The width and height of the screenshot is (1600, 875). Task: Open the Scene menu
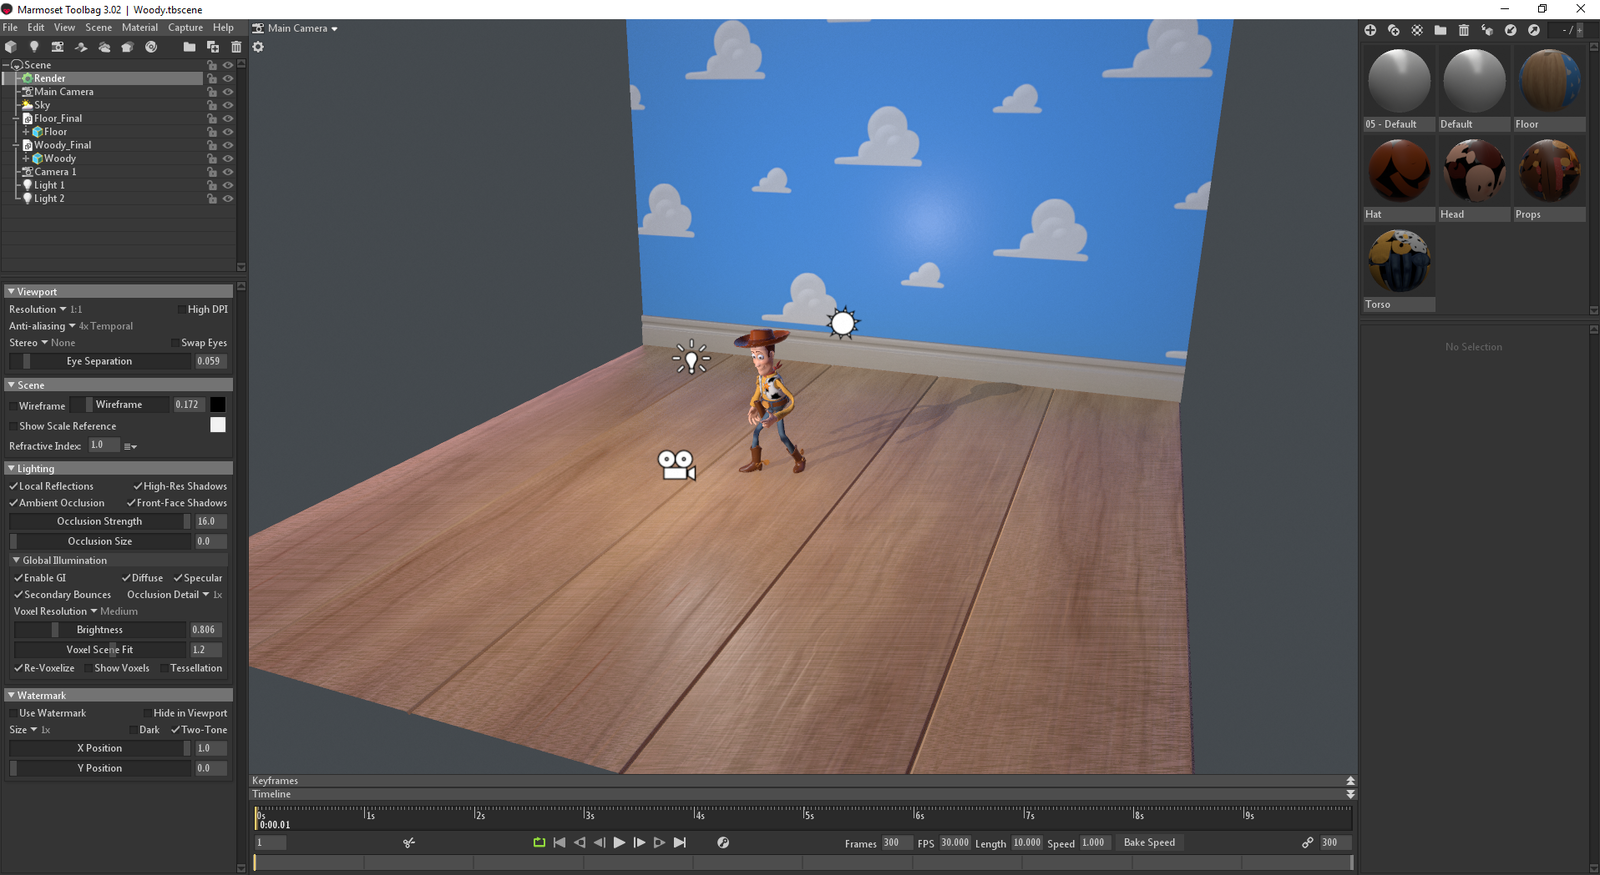(98, 28)
